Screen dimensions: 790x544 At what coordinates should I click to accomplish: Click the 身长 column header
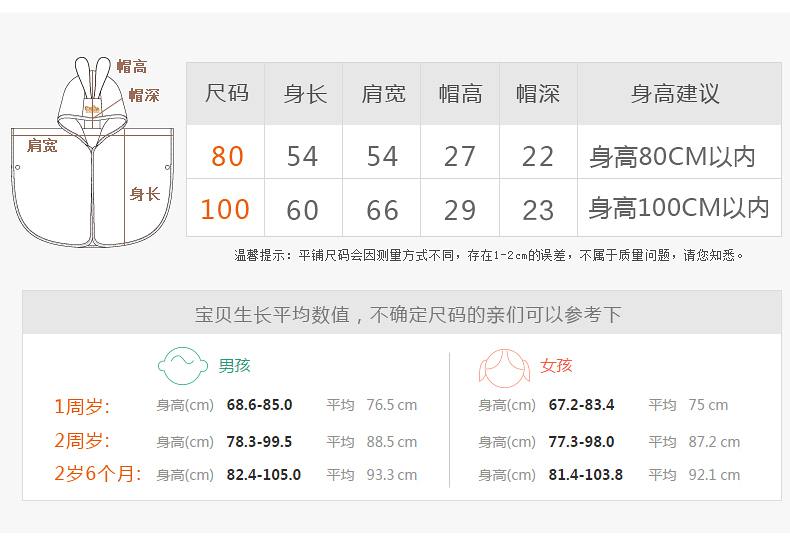tap(305, 94)
